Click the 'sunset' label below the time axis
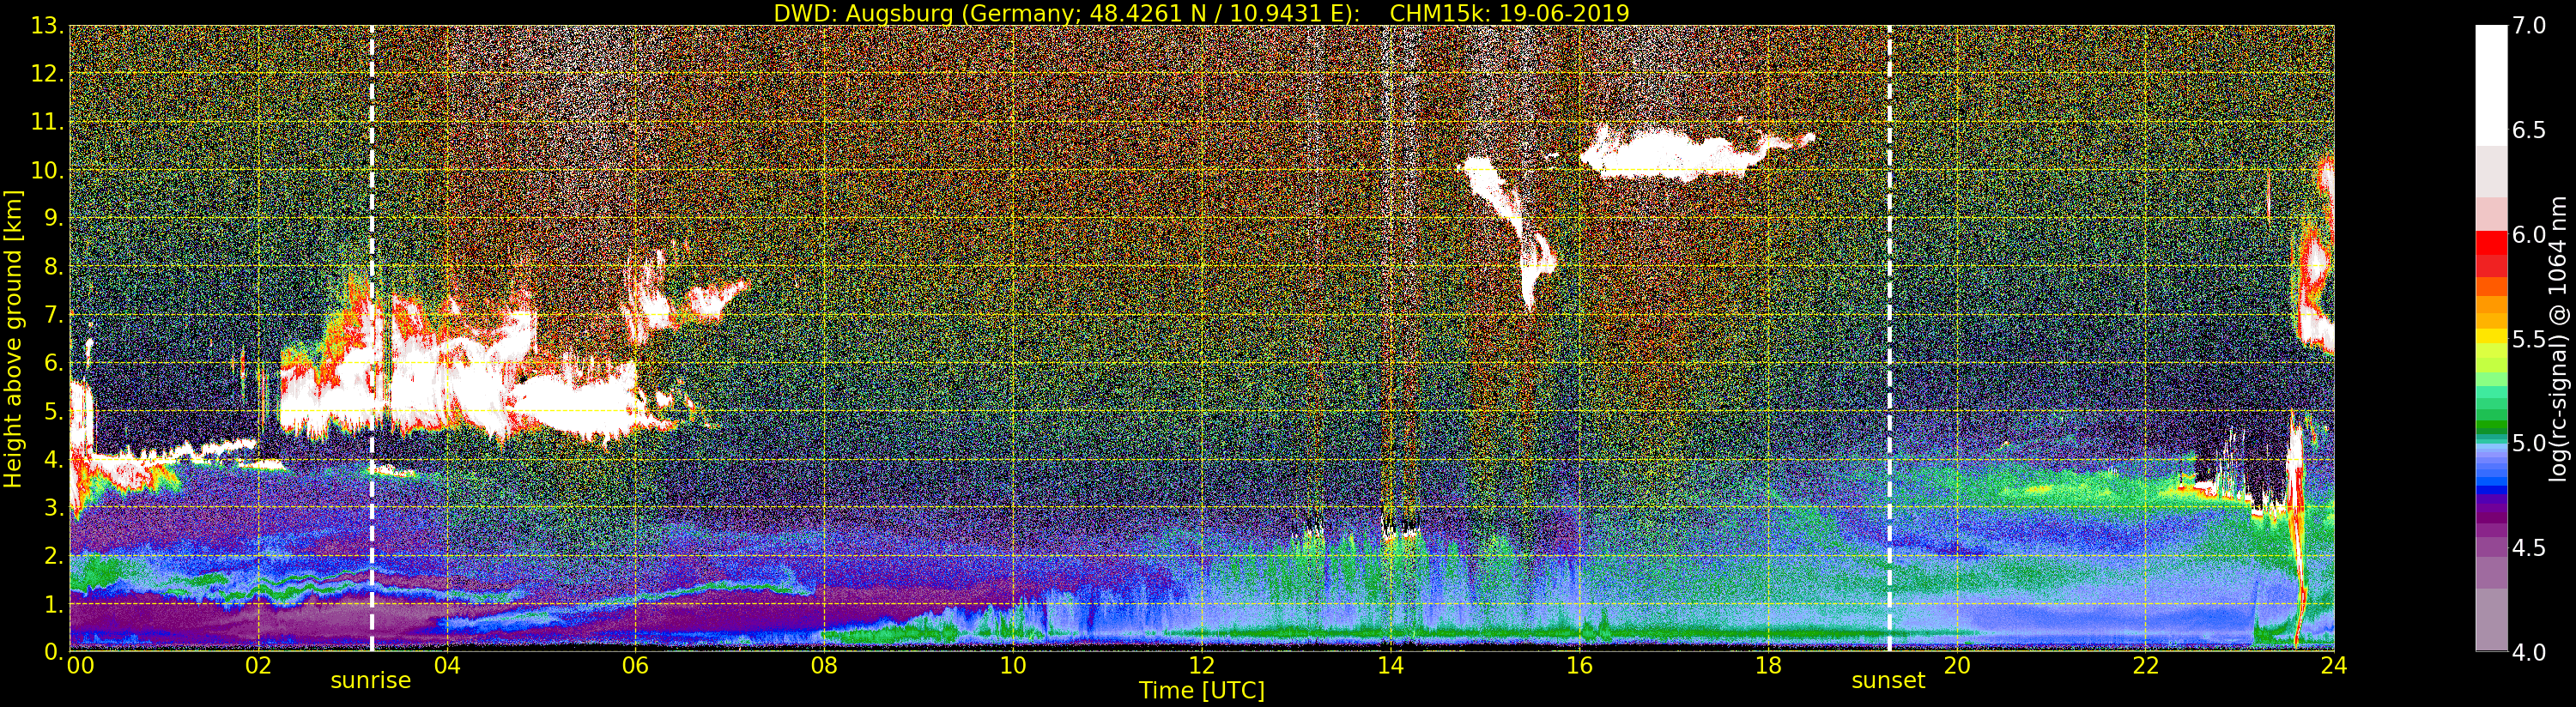 click(1888, 680)
